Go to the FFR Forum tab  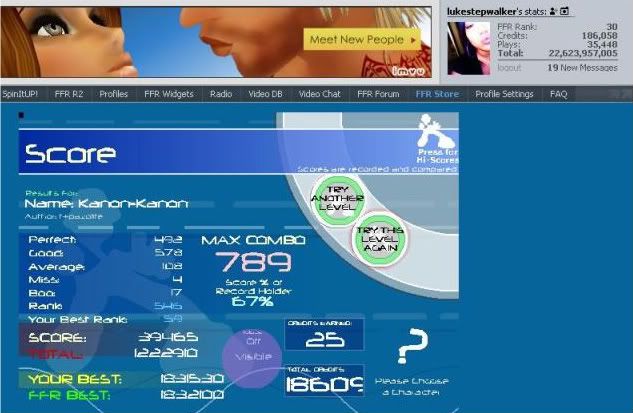point(379,94)
